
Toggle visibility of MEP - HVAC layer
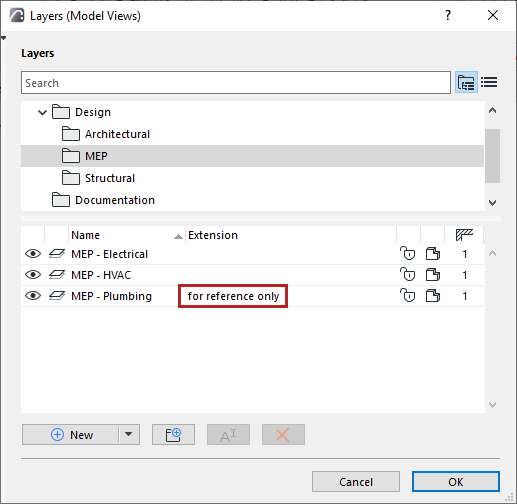tap(33, 275)
